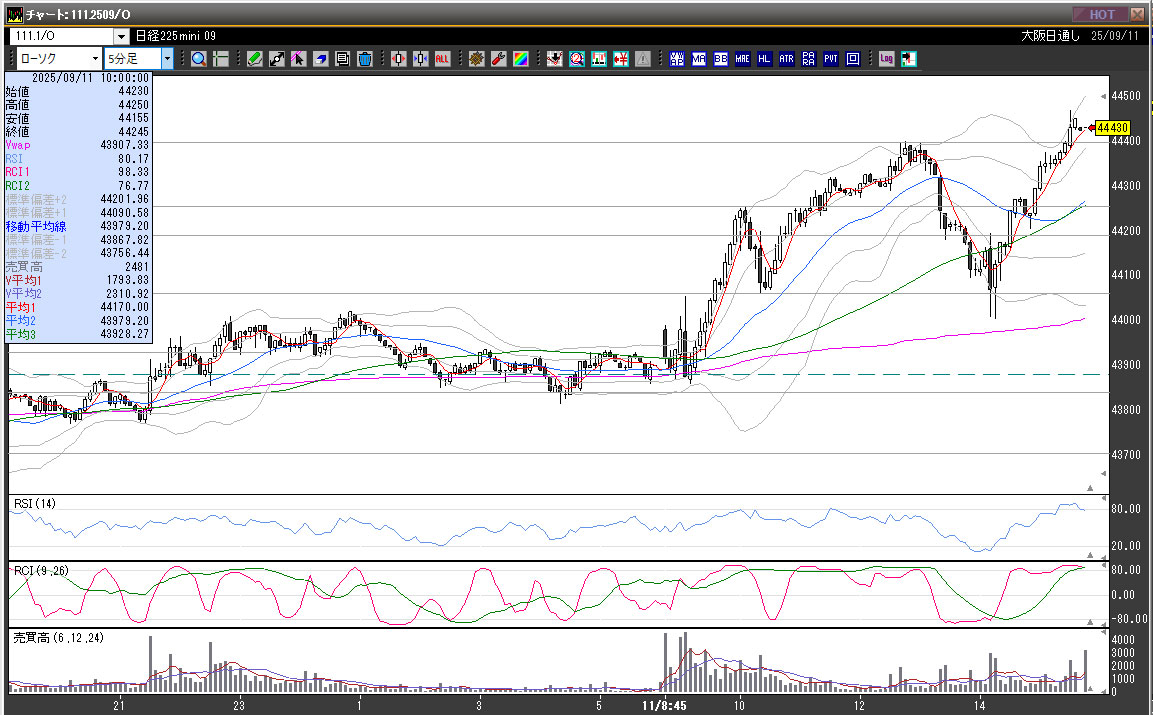Click the yellow 44430 current price marker
1153x715 pixels.
coord(1112,128)
